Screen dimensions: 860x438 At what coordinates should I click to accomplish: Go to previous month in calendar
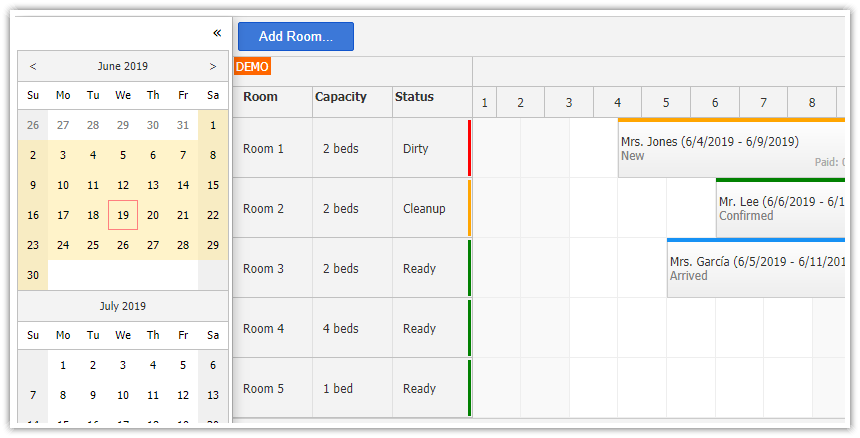pyautogui.click(x=33, y=66)
